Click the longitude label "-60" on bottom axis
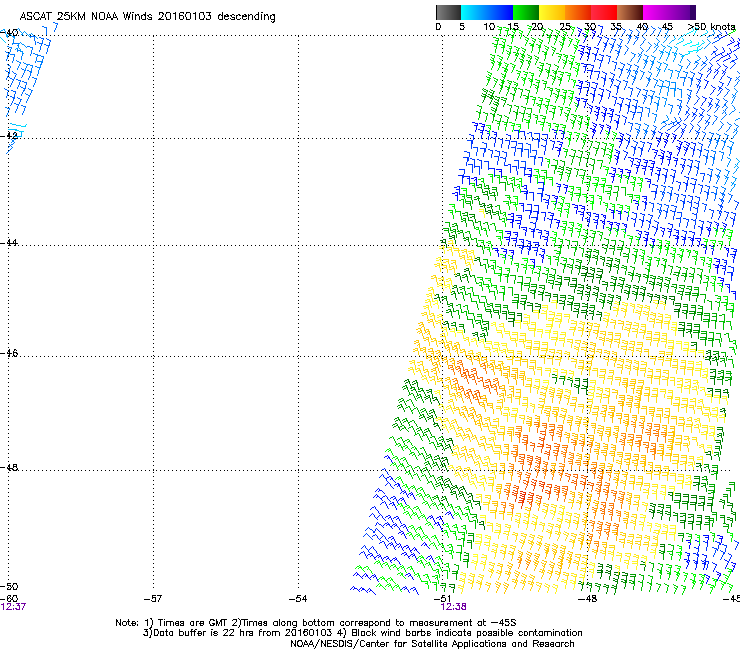 point(9,599)
